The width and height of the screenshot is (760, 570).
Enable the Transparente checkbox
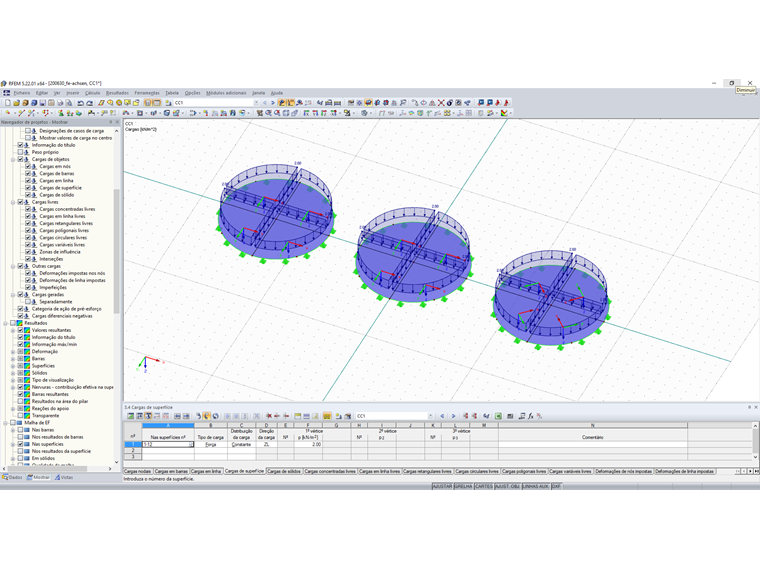tap(20, 415)
